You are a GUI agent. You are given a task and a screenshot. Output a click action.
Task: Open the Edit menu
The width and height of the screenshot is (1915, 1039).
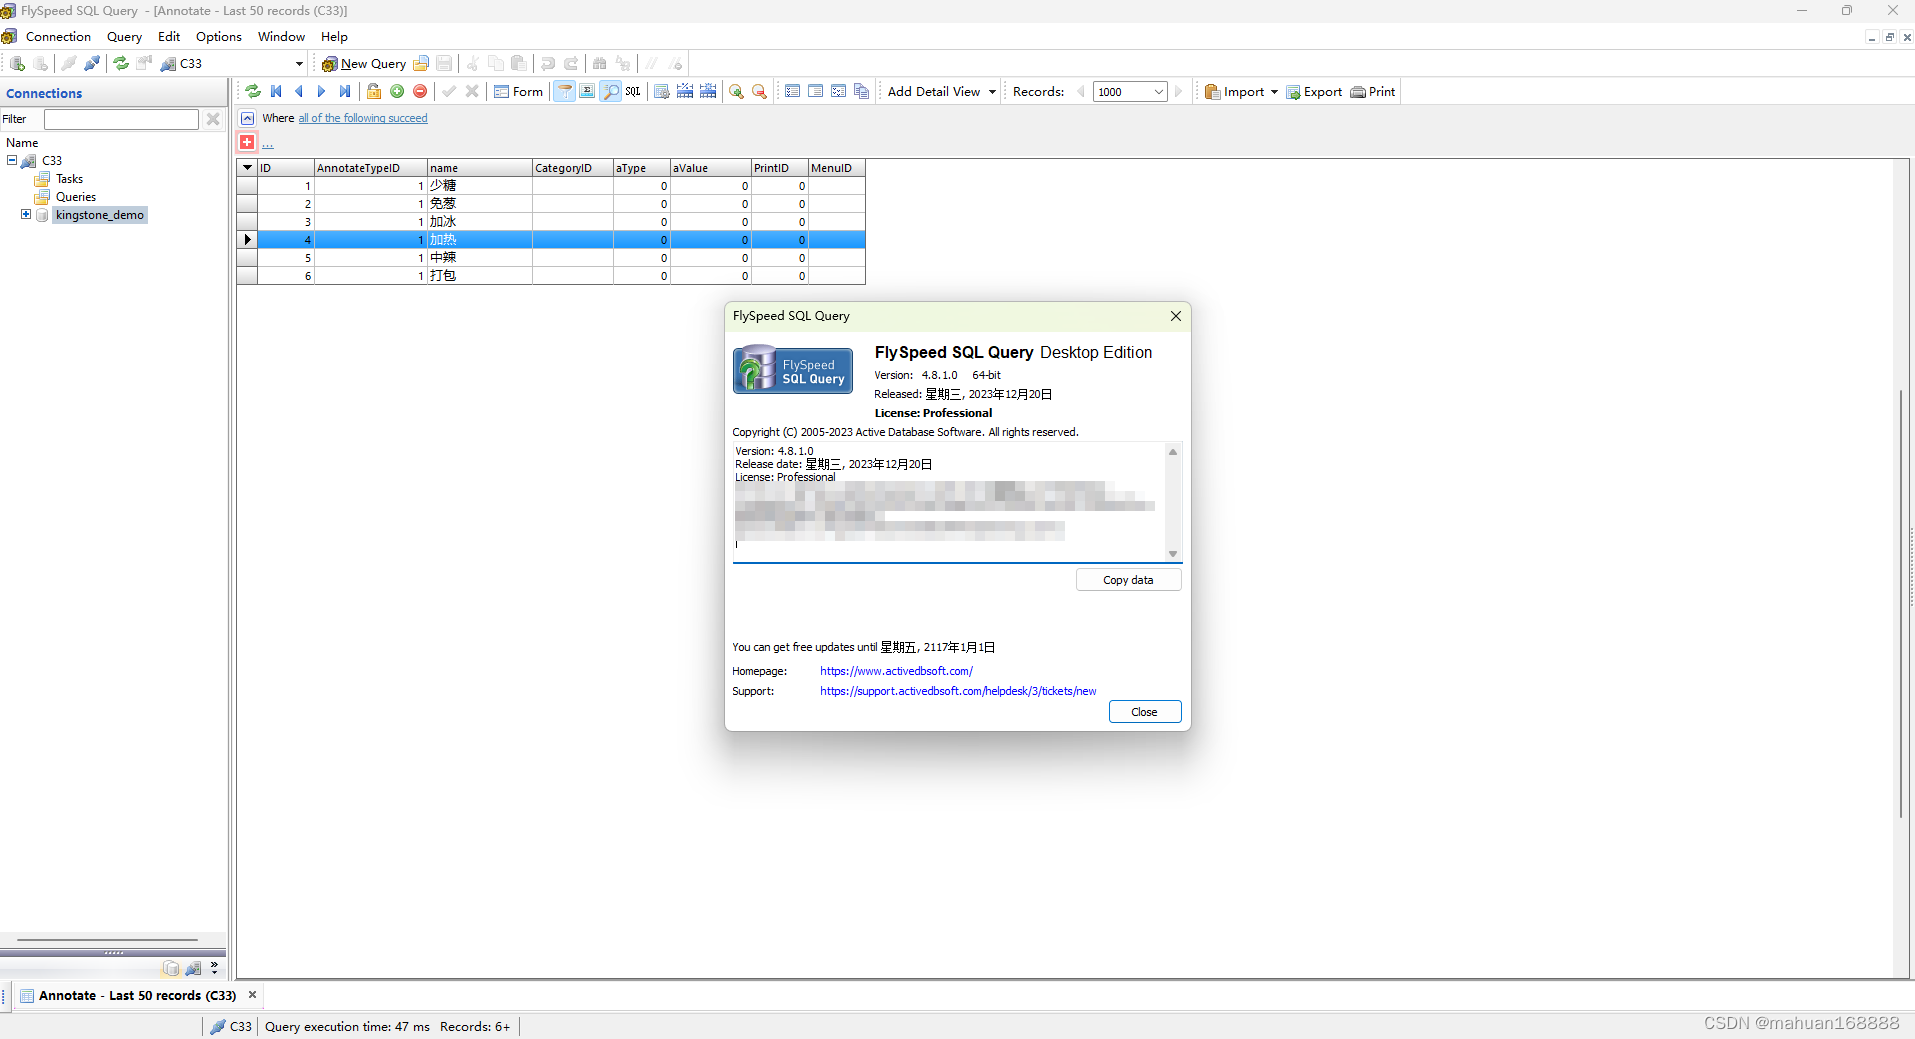[169, 37]
